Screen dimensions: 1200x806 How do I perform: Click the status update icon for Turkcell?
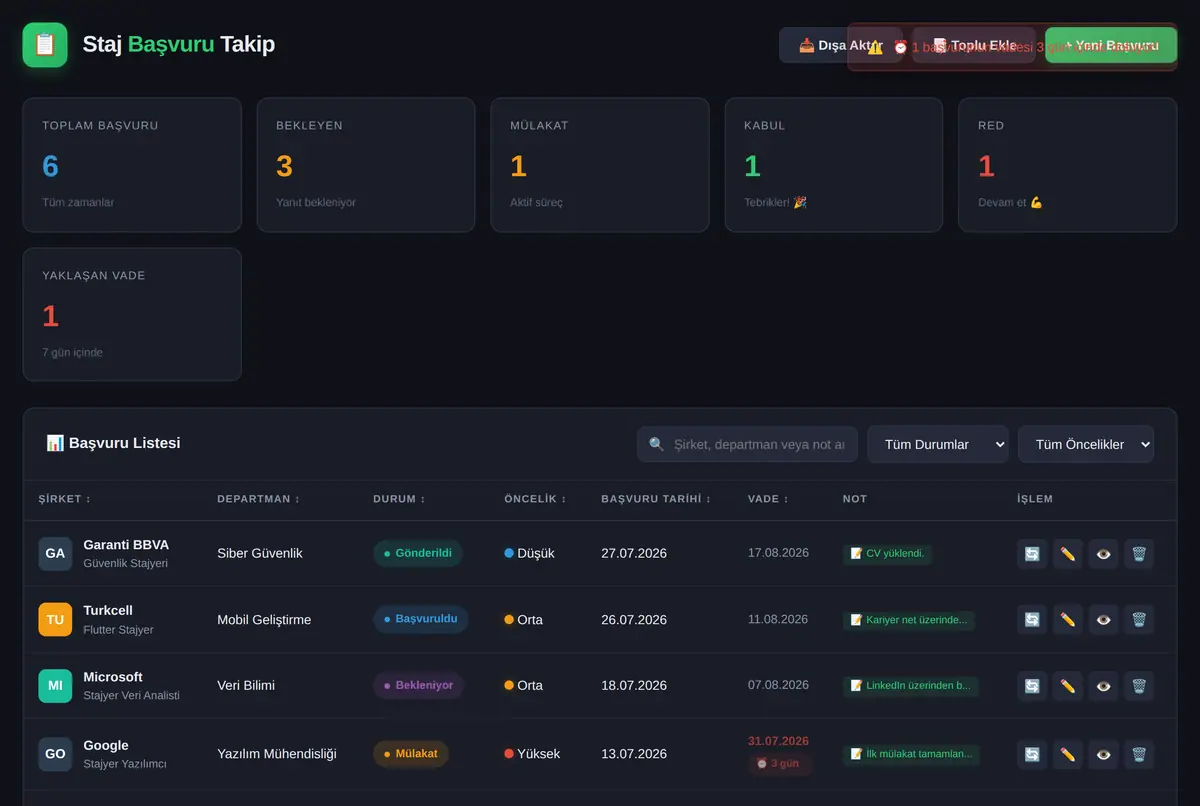1032,620
